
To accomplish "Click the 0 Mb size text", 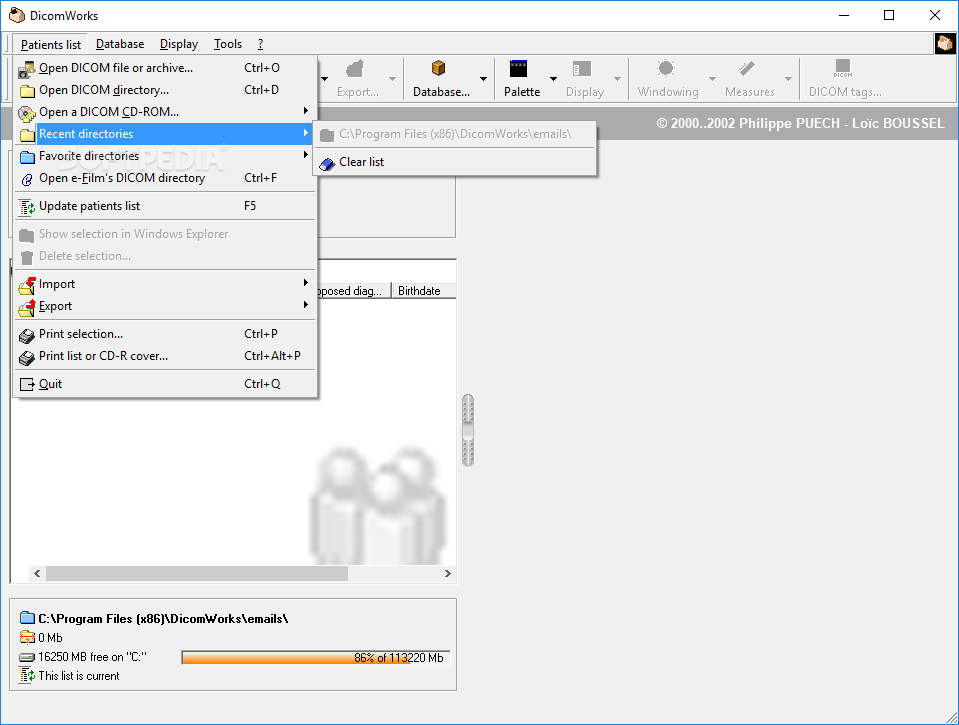I will pyautogui.click(x=50, y=638).
